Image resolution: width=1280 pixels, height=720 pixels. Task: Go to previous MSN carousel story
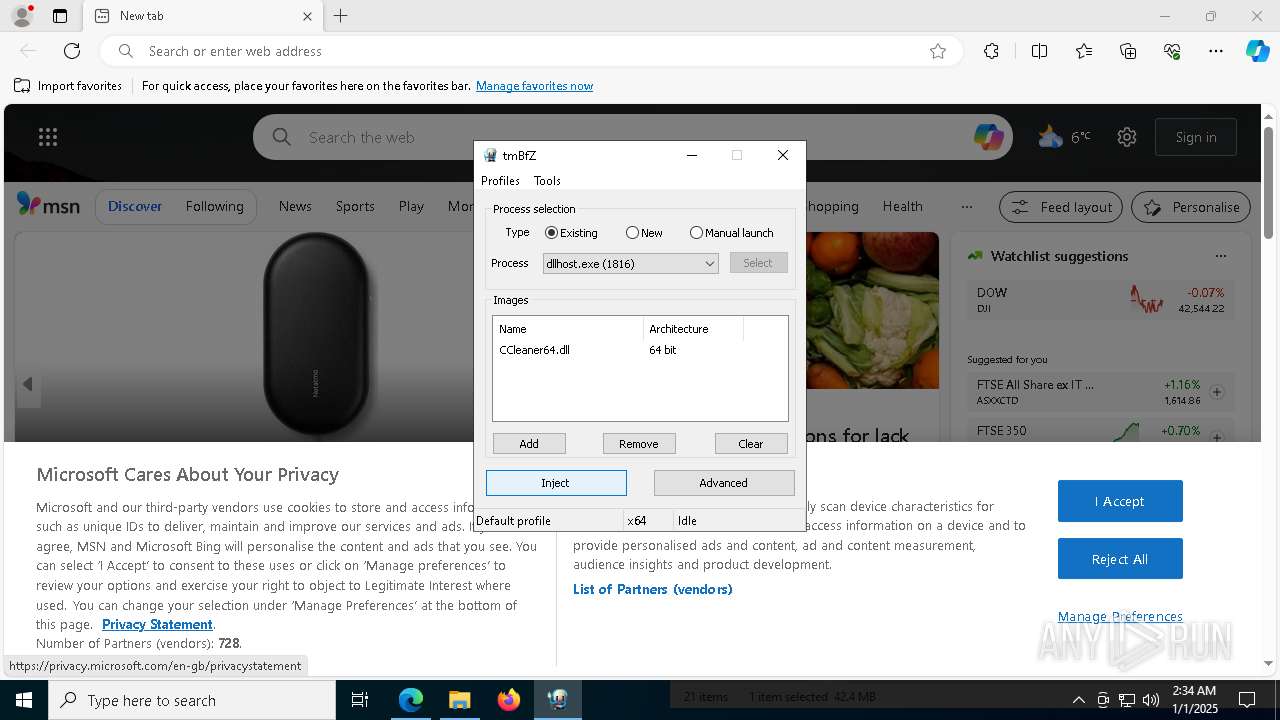click(28, 384)
